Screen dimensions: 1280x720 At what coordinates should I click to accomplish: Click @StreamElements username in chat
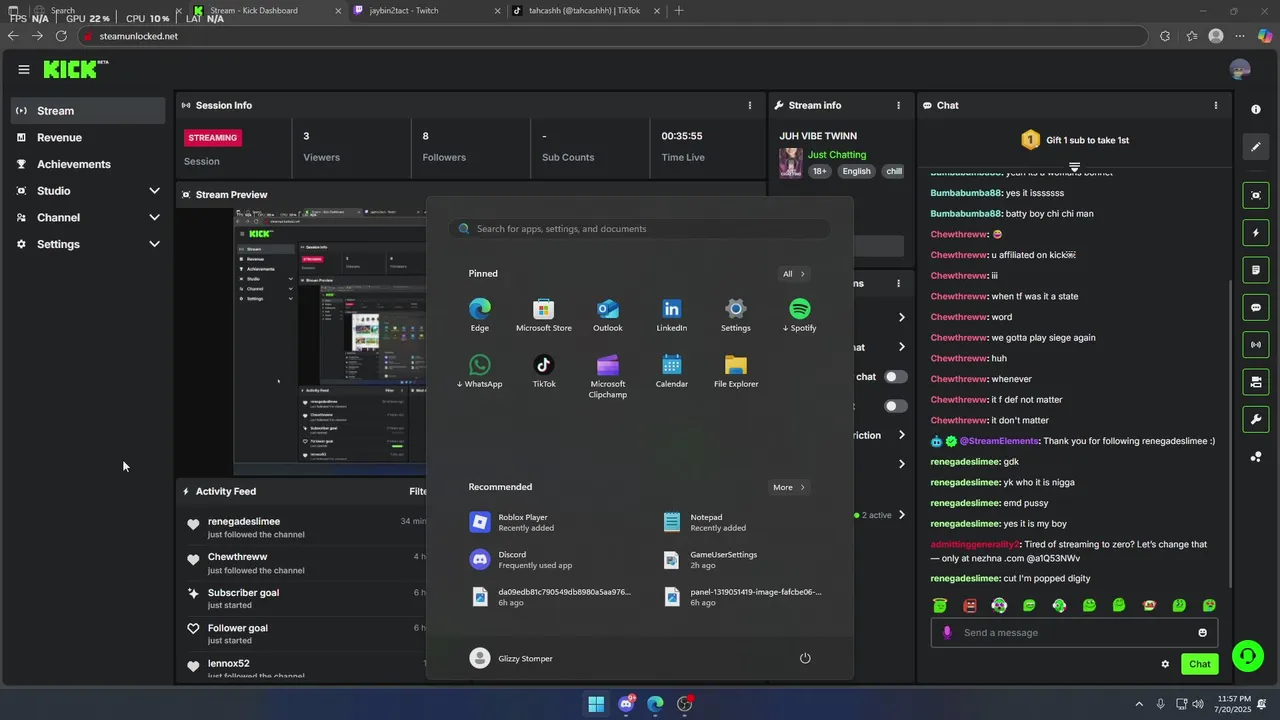pos(999,441)
